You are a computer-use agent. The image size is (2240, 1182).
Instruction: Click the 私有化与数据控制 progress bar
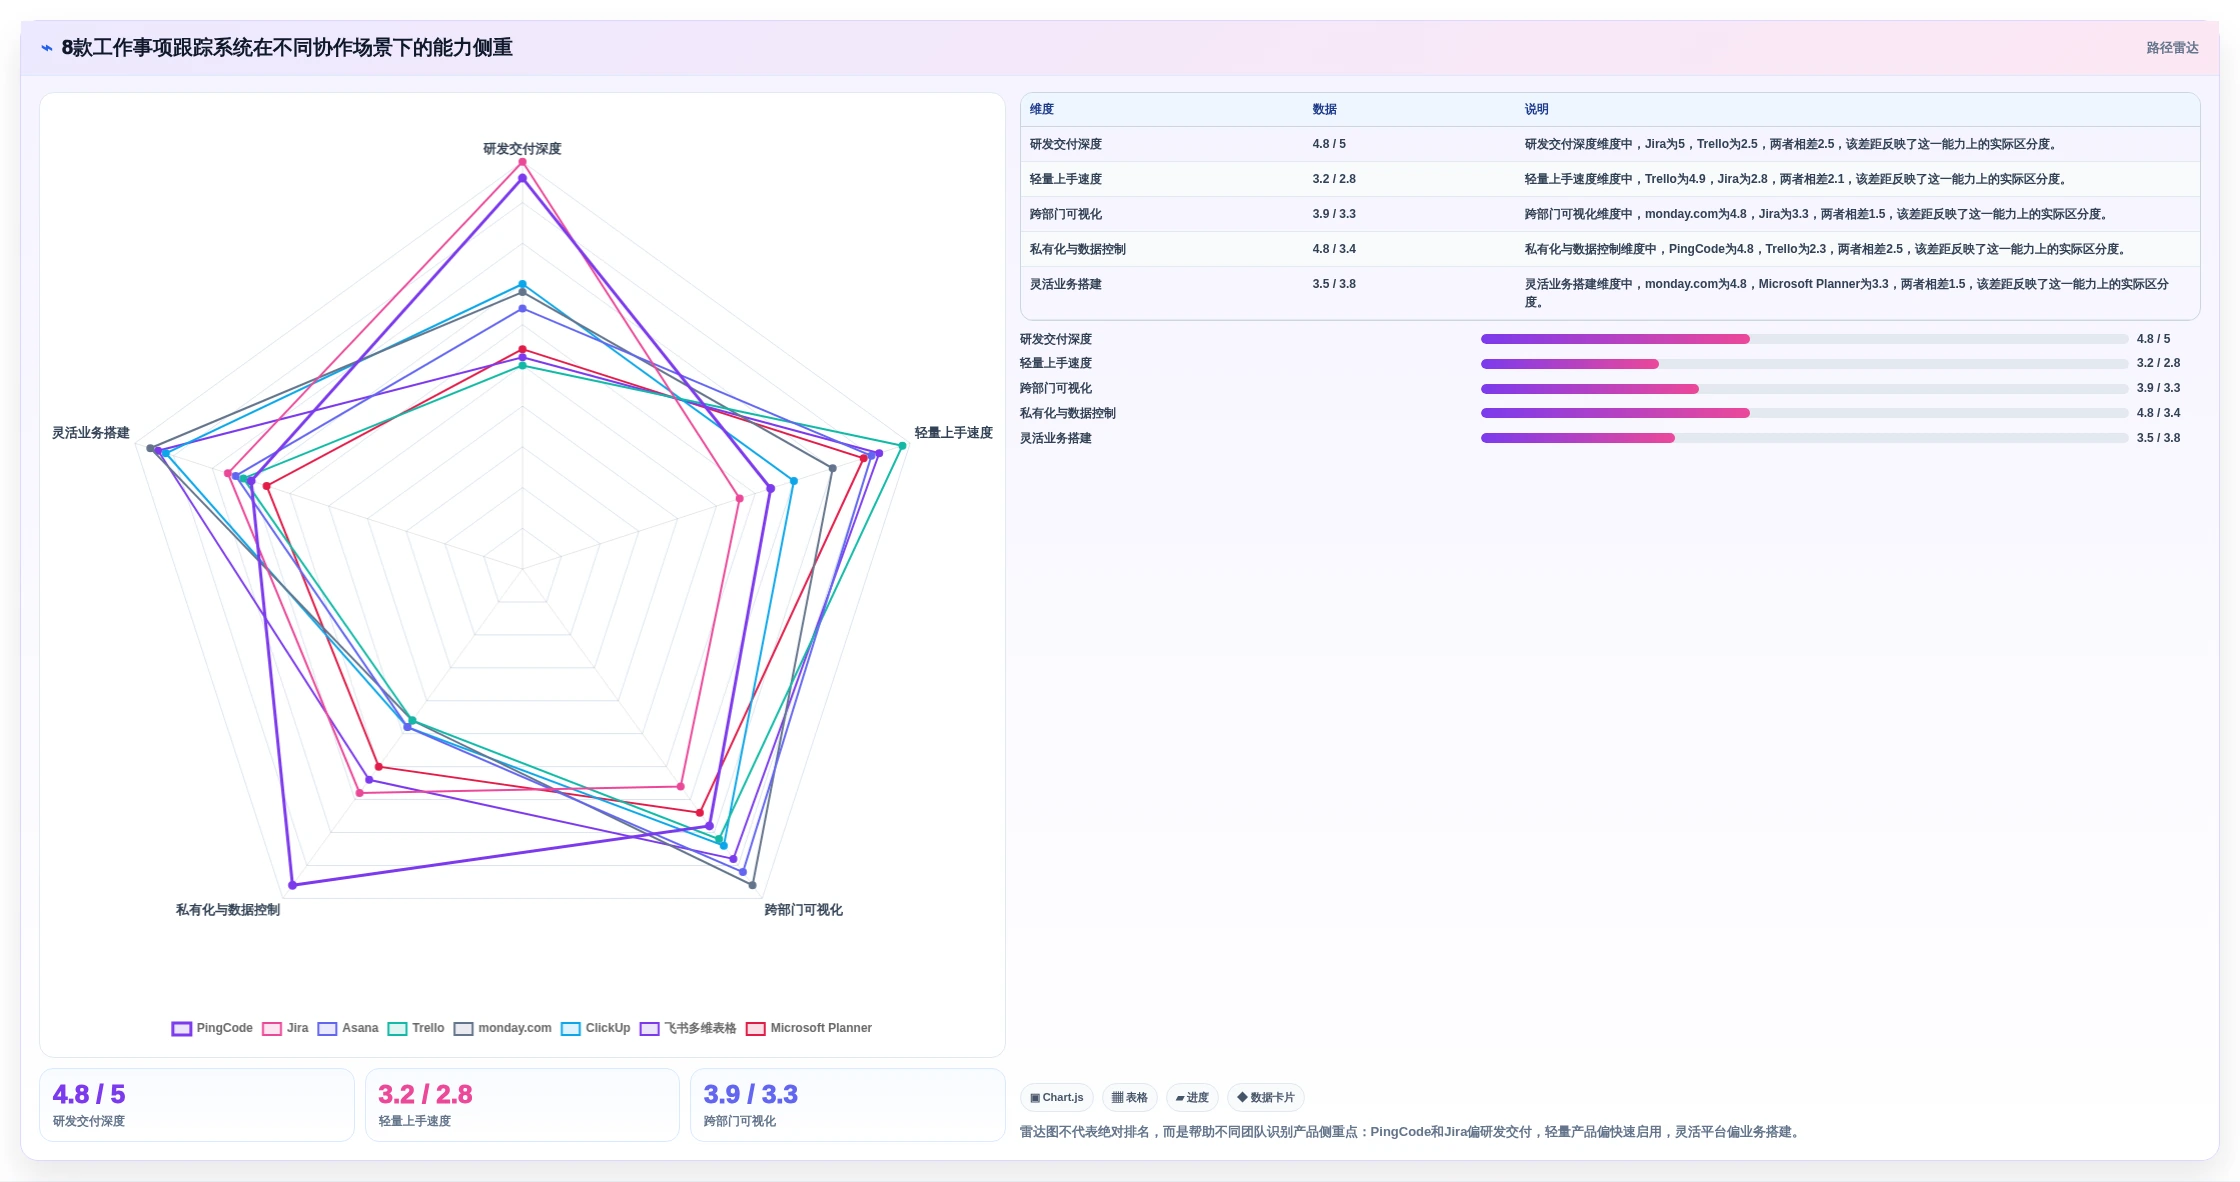pos(1804,413)
